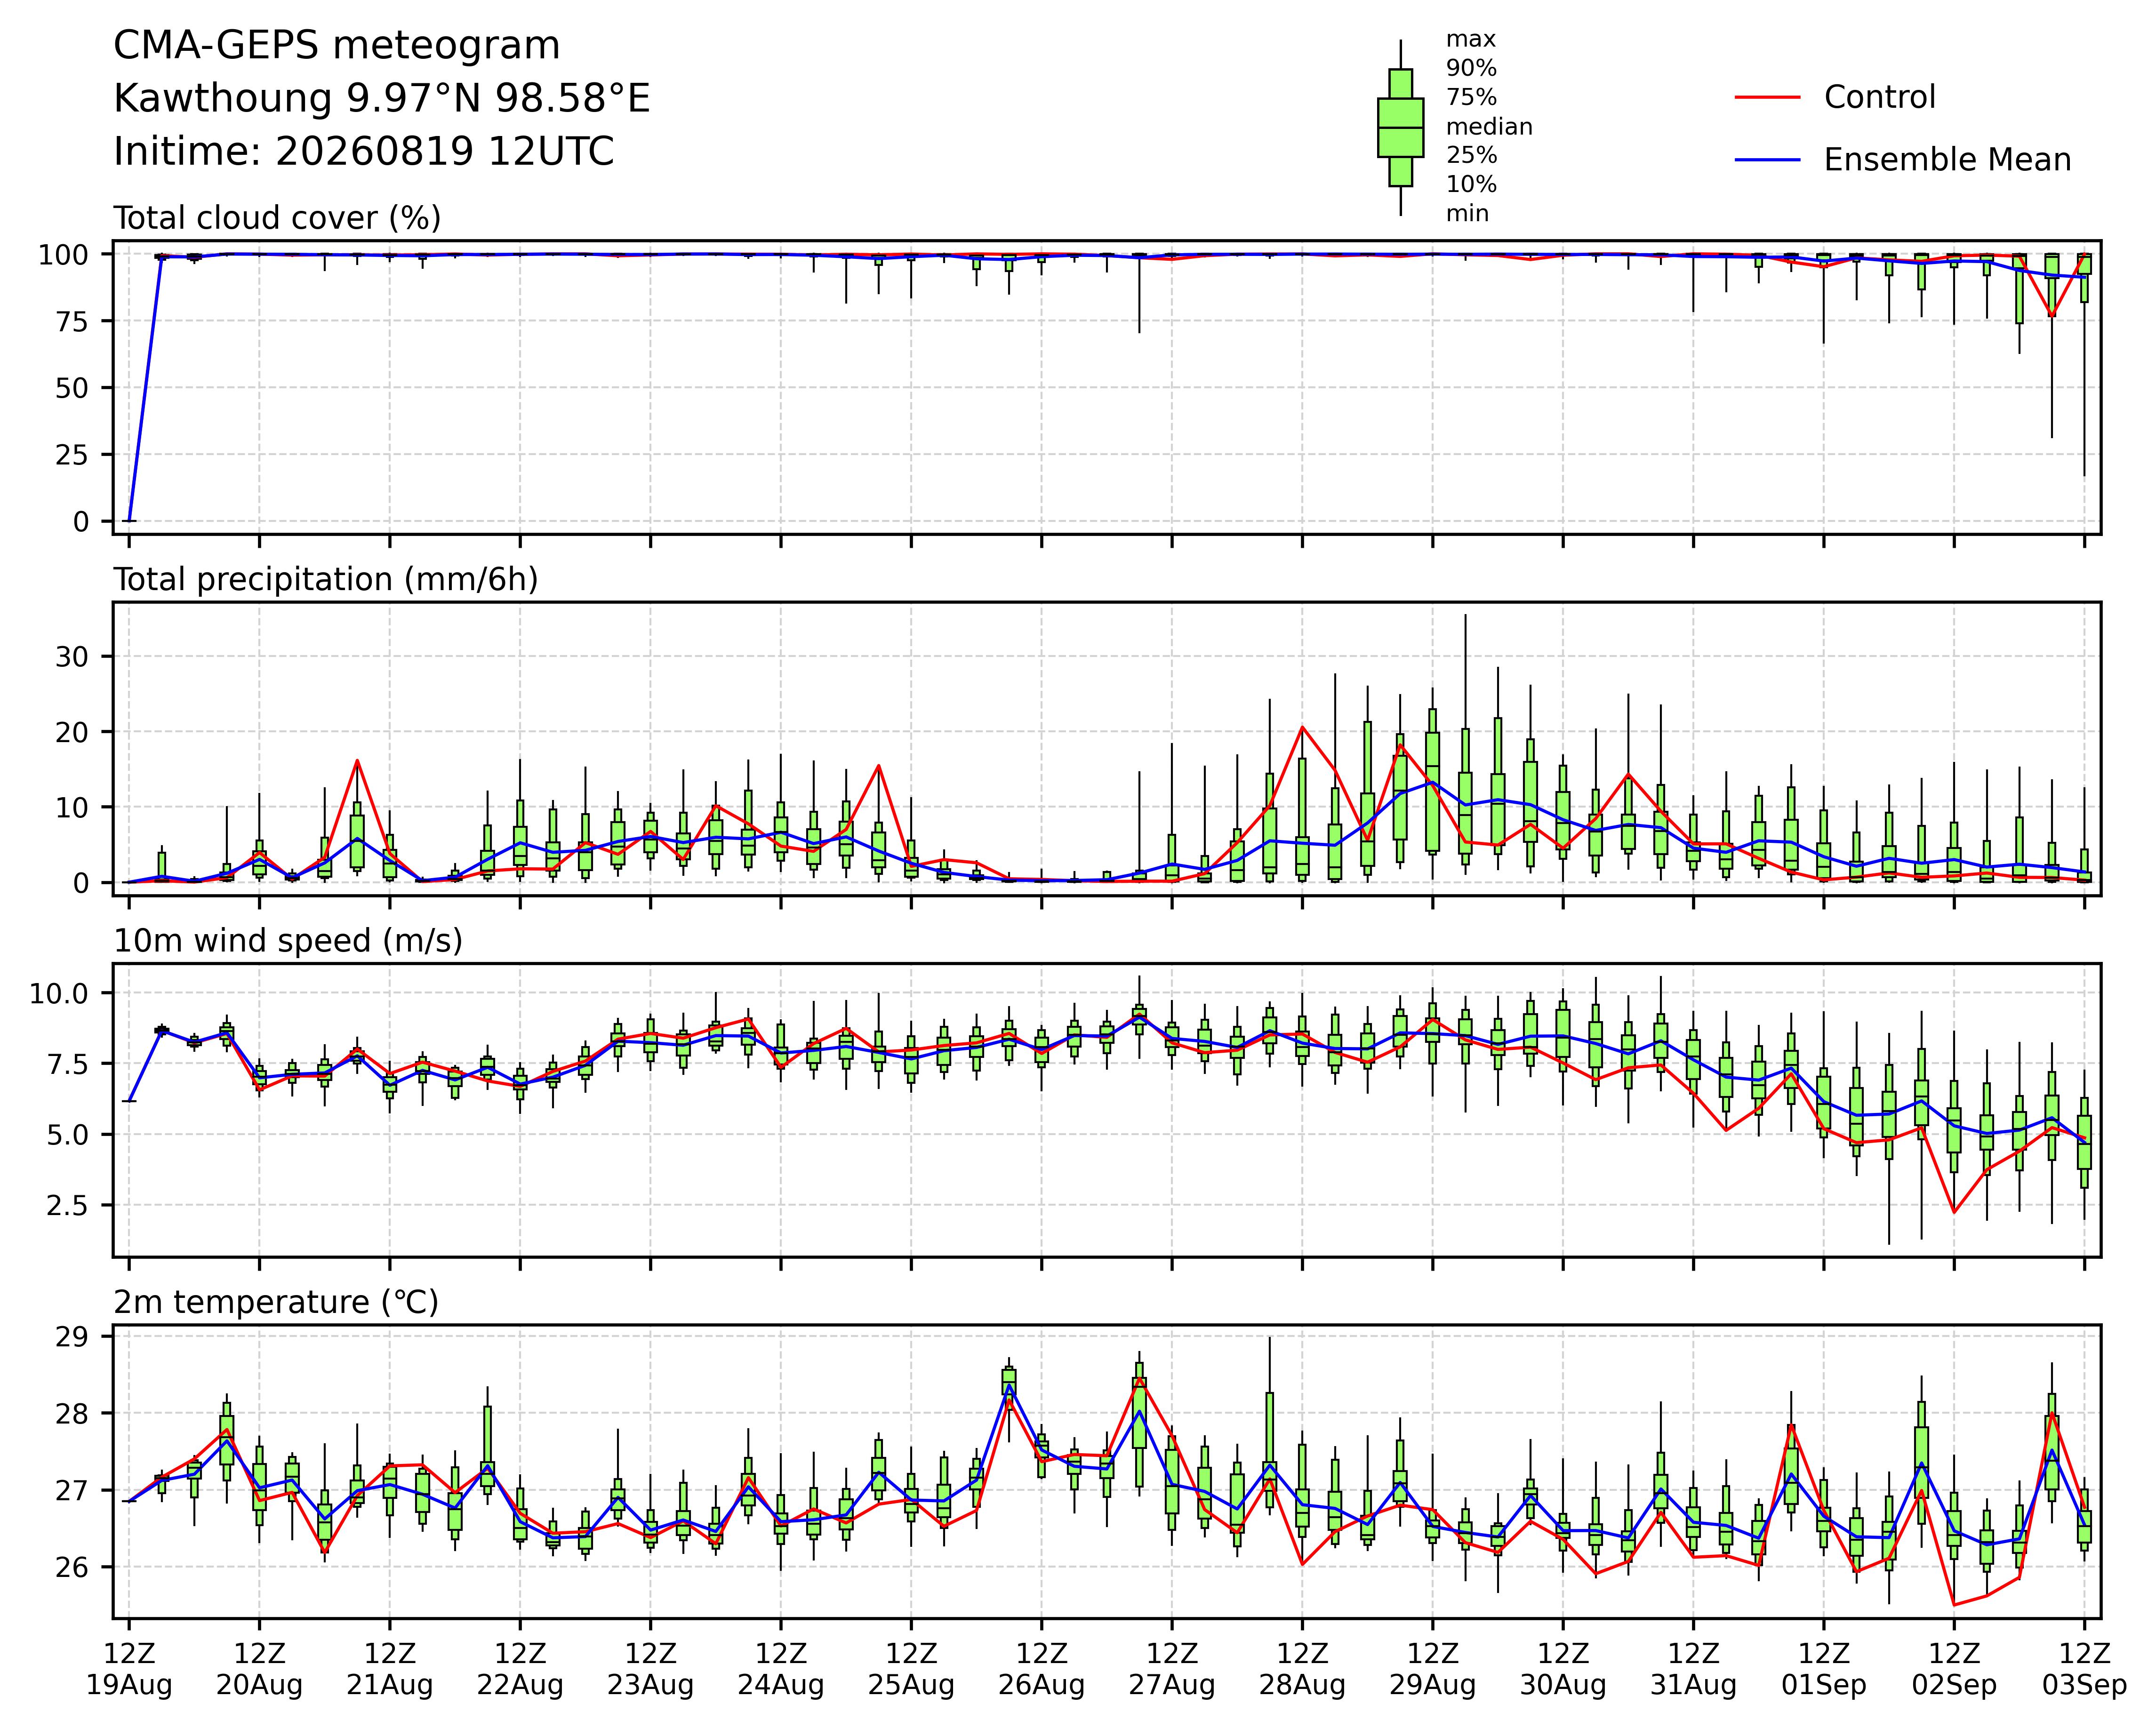Click the '29' tick on temperature axis

pyautogui.click(x=72, y=1337)
